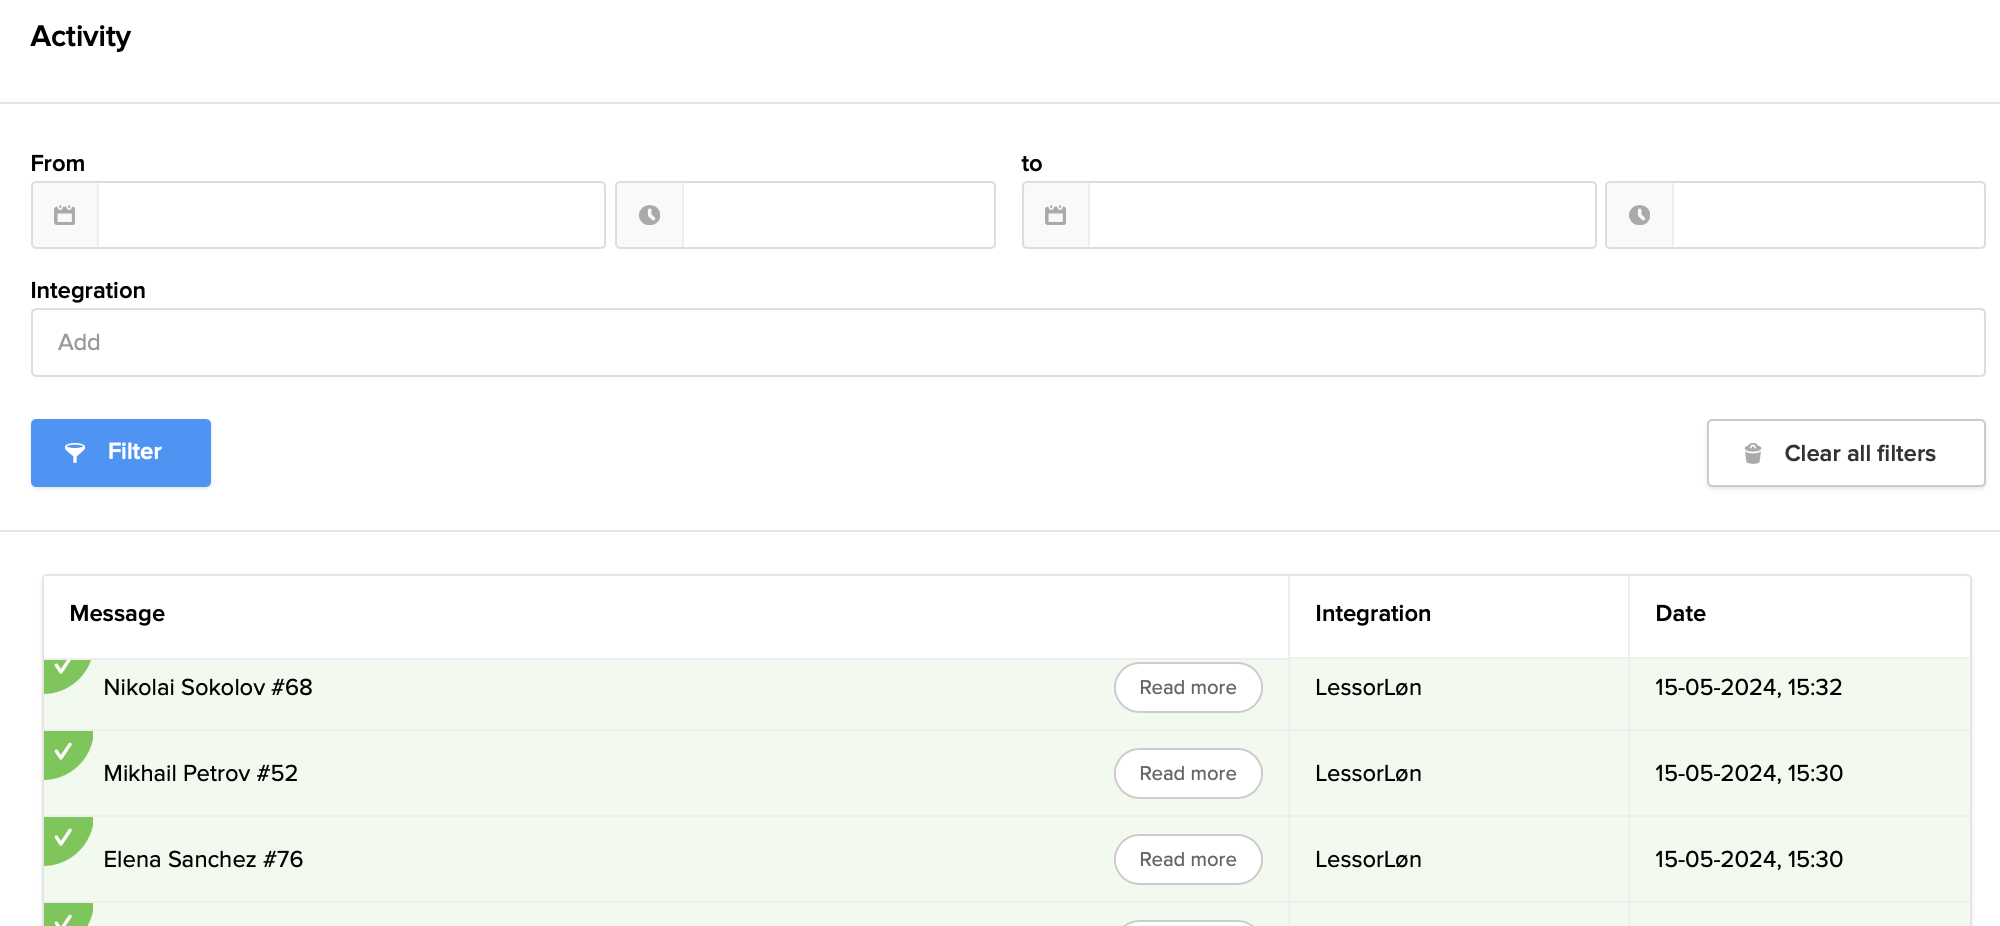Expand Read more for Elena Sanchez #76
The height and width of the screenshot is (926, 2000).
click(x=1187, y=859)
